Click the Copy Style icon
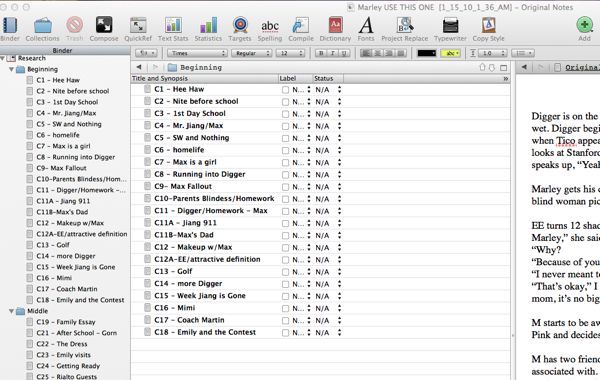The height and width of the screenshot is (380, 600). (x=488, y=25)
